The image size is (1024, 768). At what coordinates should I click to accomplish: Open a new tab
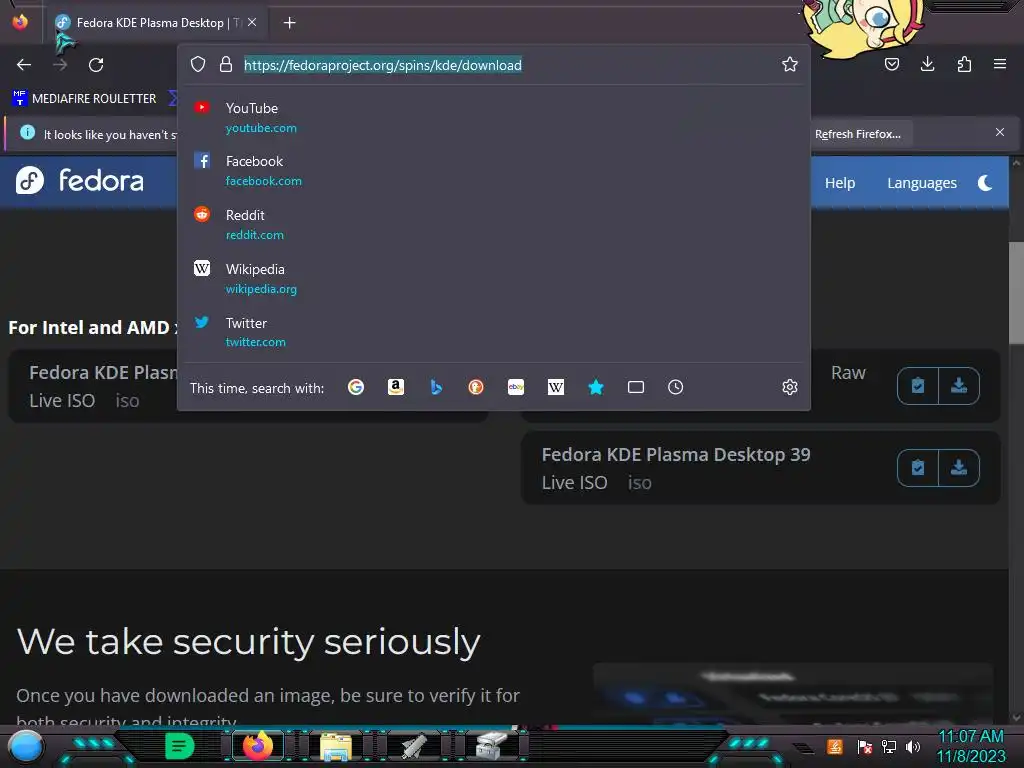(289, 23)
